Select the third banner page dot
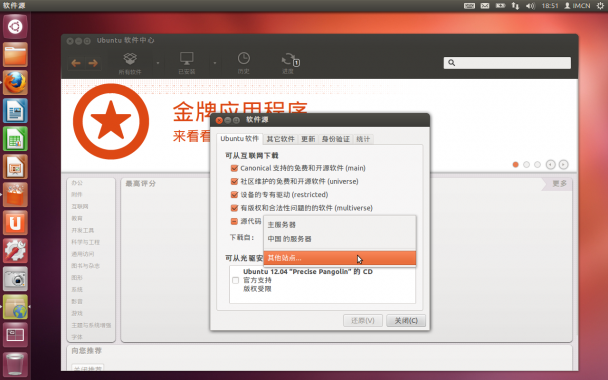 pos(537,165)
